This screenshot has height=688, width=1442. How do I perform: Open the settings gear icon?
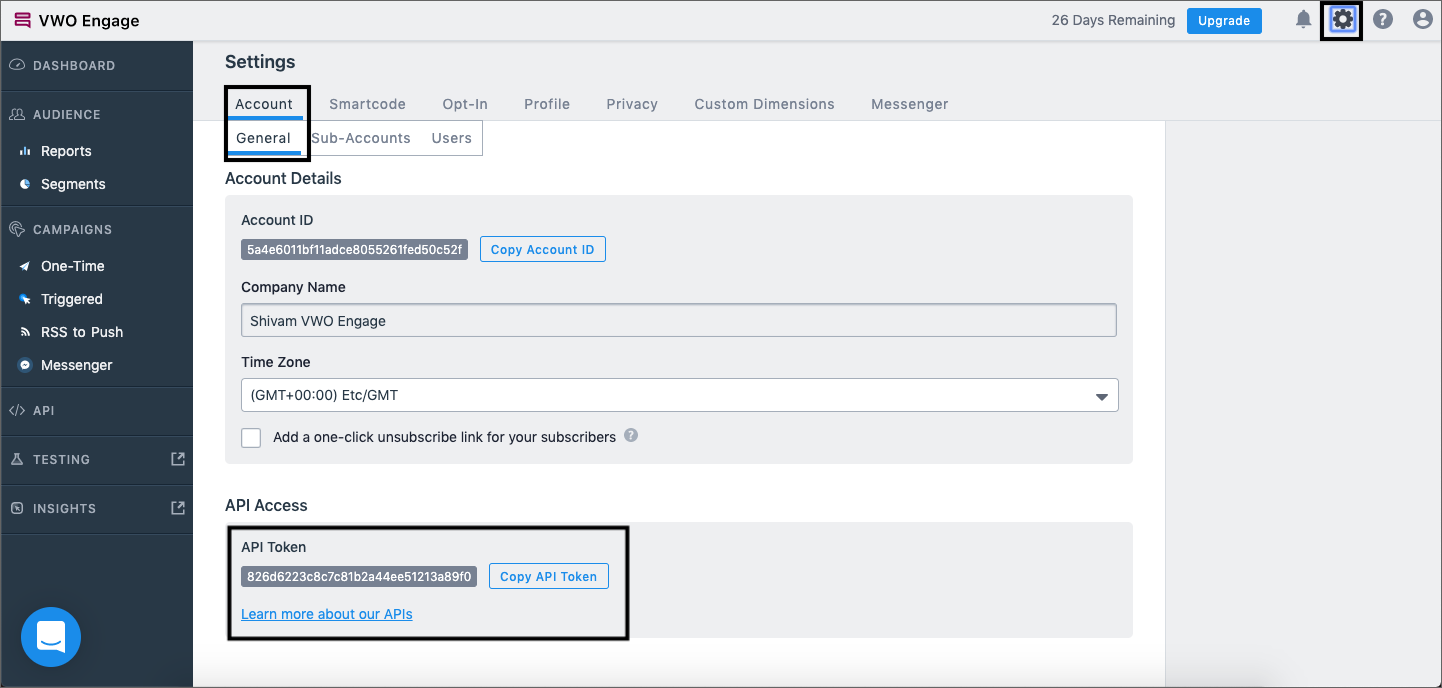click(x=1342, y=19)
